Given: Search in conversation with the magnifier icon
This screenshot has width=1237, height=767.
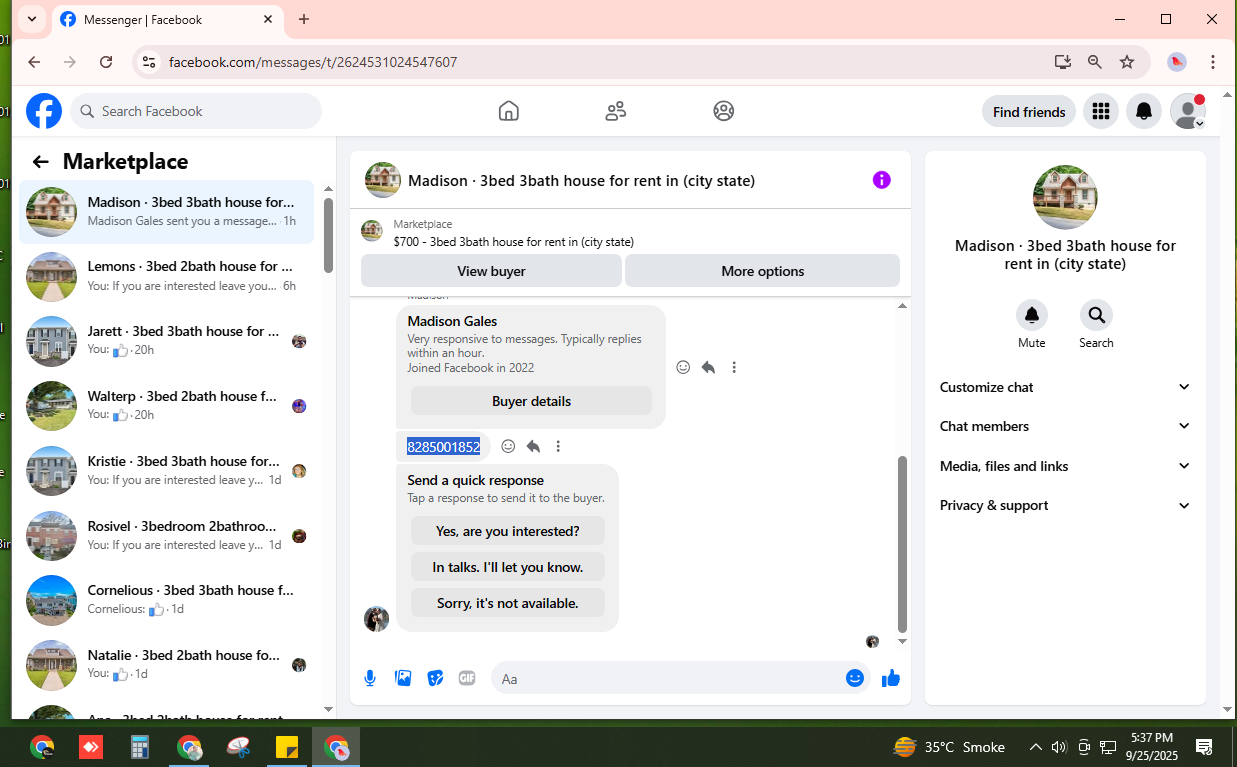Looking at the screenshot, I should click(x=1096, y=315).
